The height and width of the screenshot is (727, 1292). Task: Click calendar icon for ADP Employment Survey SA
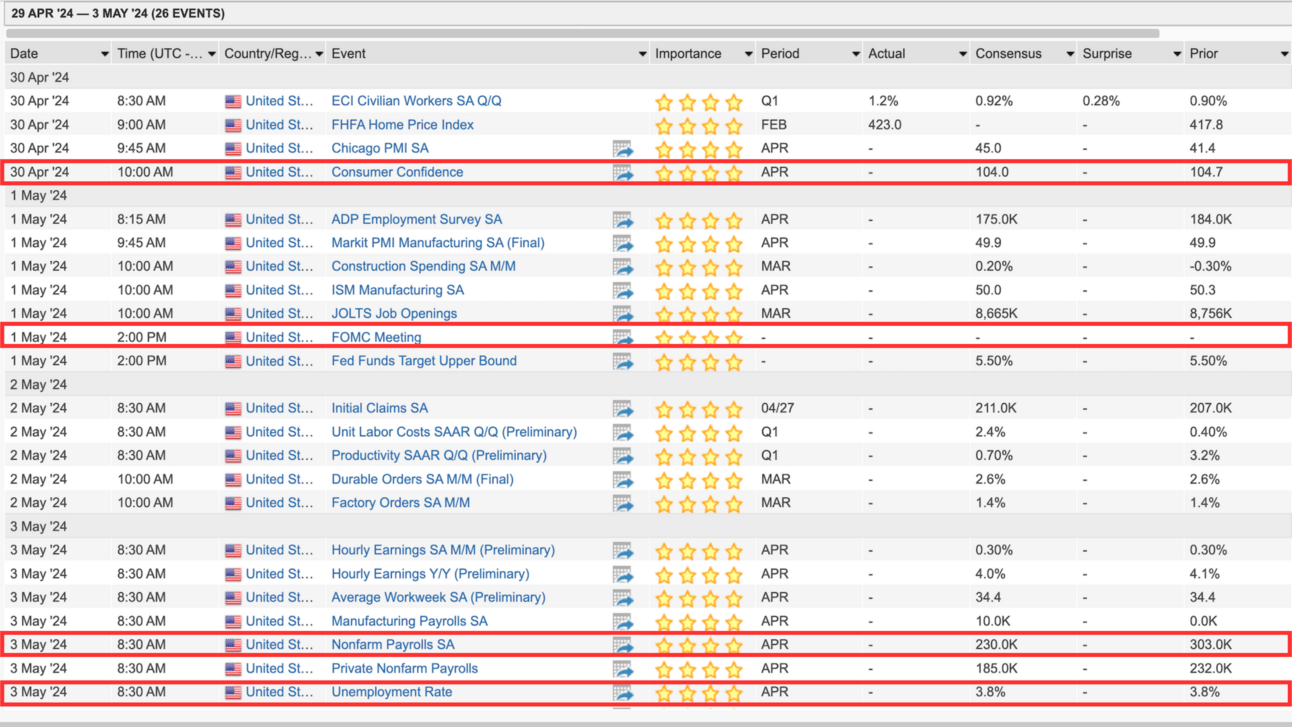[x=623, y=220]
